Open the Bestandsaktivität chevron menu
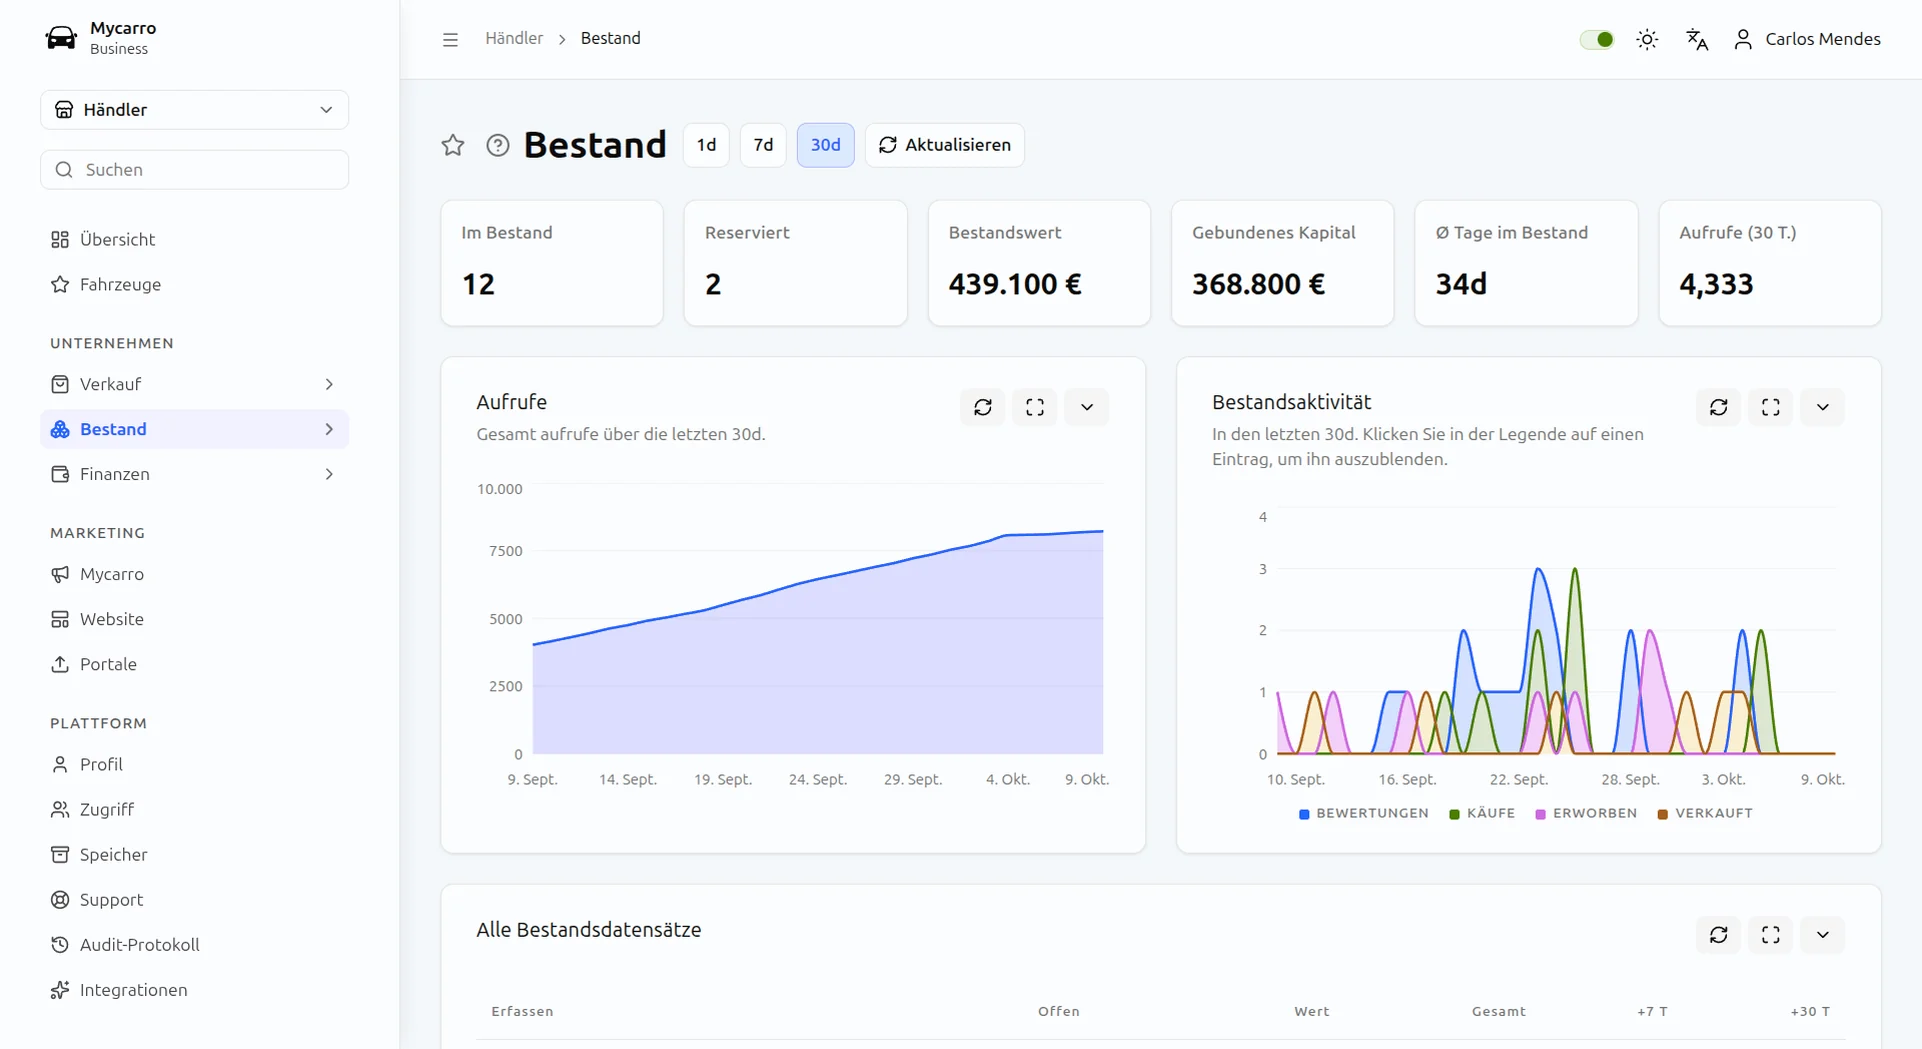The height and width of the screenshot is (1049, 1922). 1823,407
